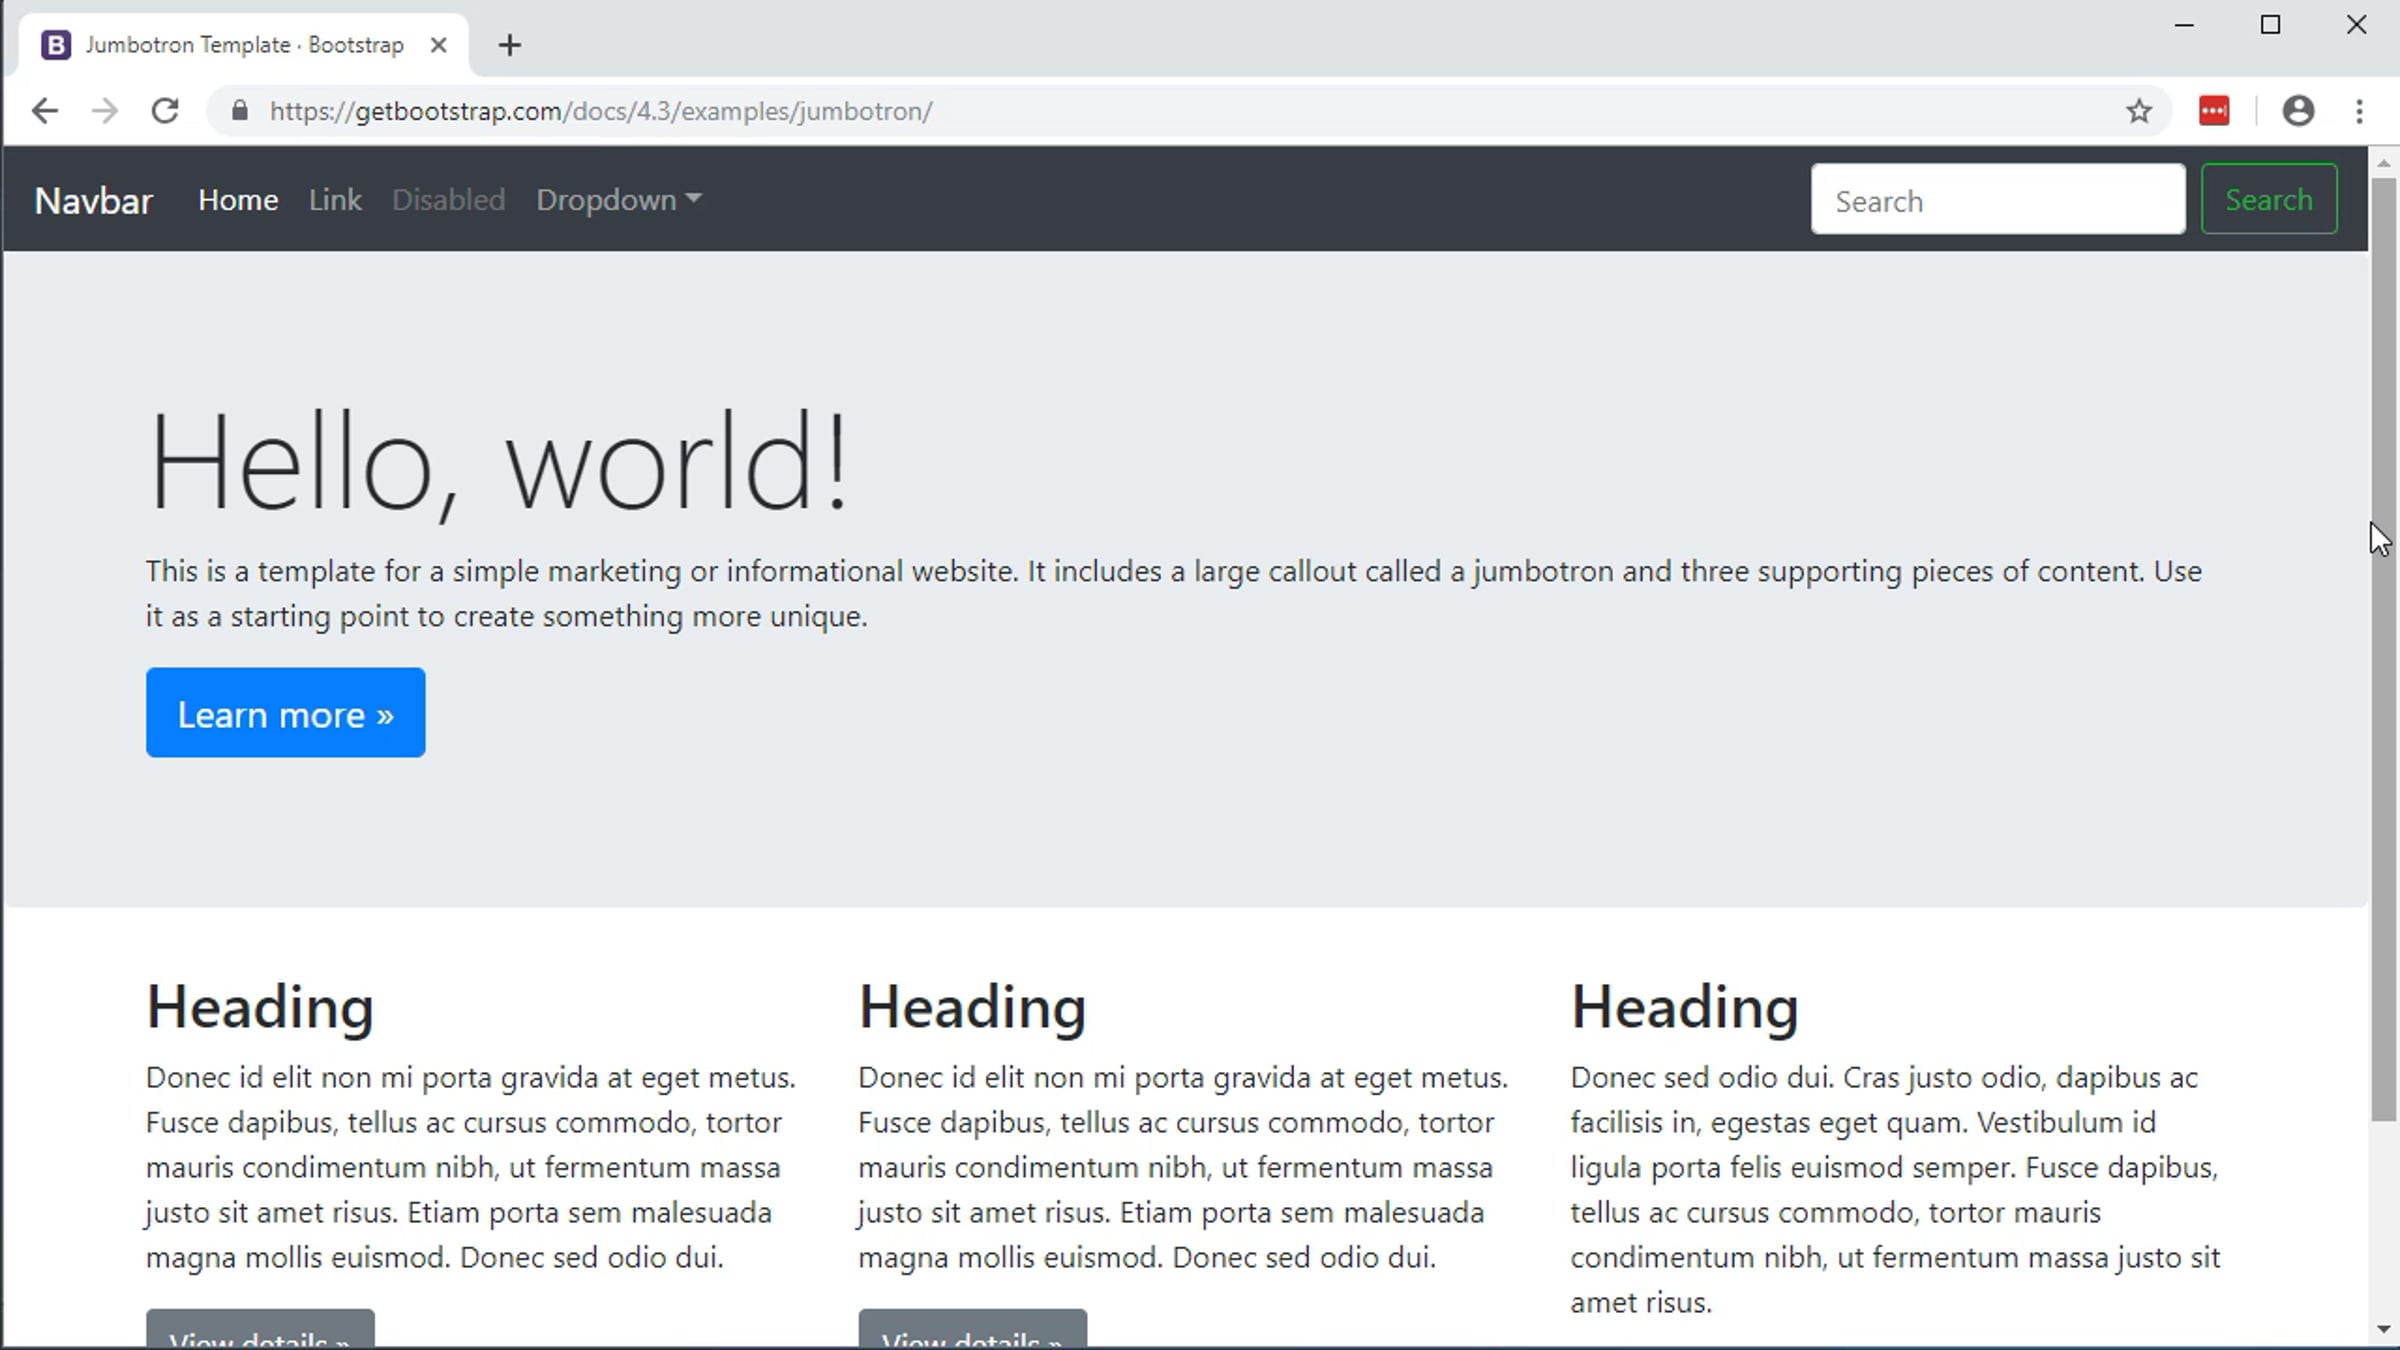The width and height of the screenshot is (2400, 1350).
Task: Open the red extension icon in toolbar
Action: 2214,111
